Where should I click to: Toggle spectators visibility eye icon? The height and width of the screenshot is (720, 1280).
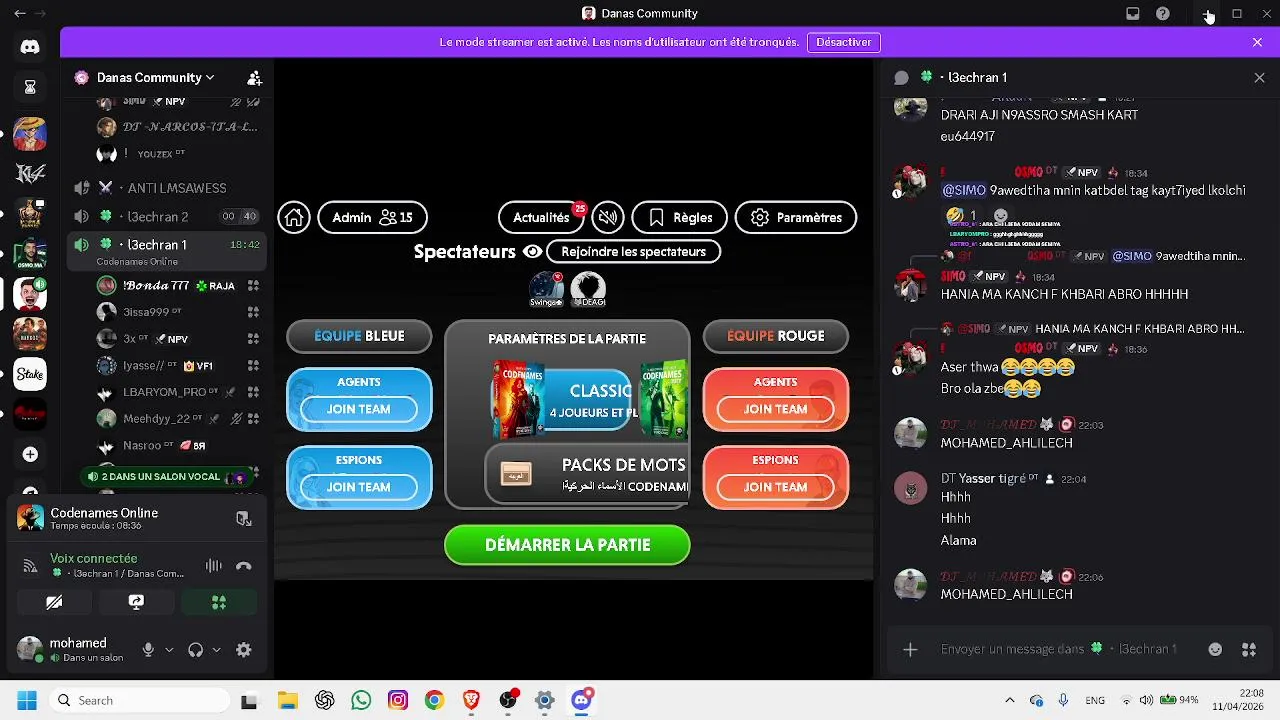(x=532, y=252)
